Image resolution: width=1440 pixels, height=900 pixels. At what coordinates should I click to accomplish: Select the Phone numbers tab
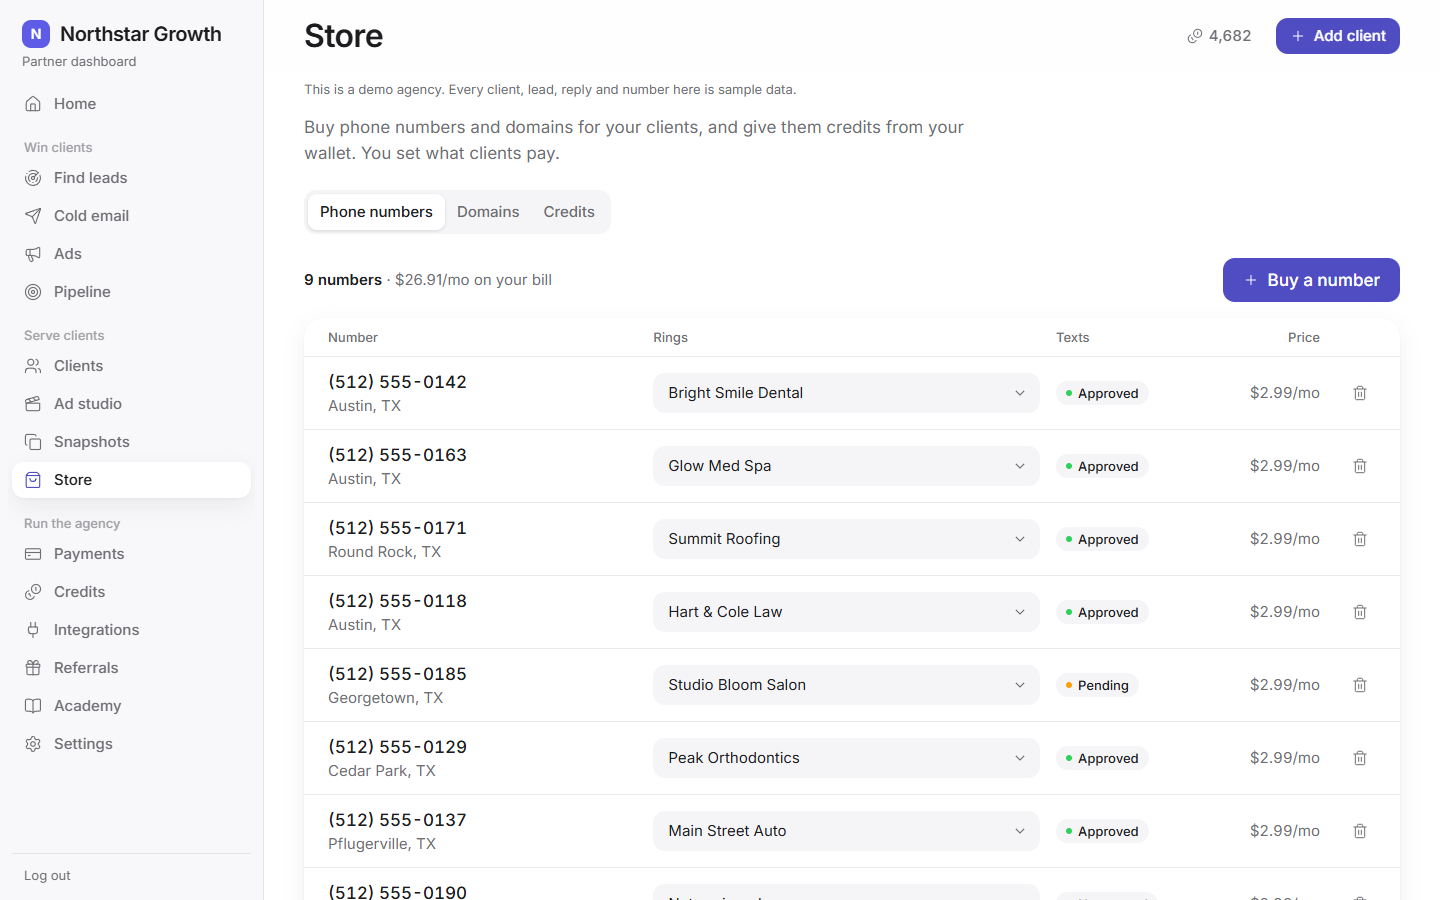376,212
